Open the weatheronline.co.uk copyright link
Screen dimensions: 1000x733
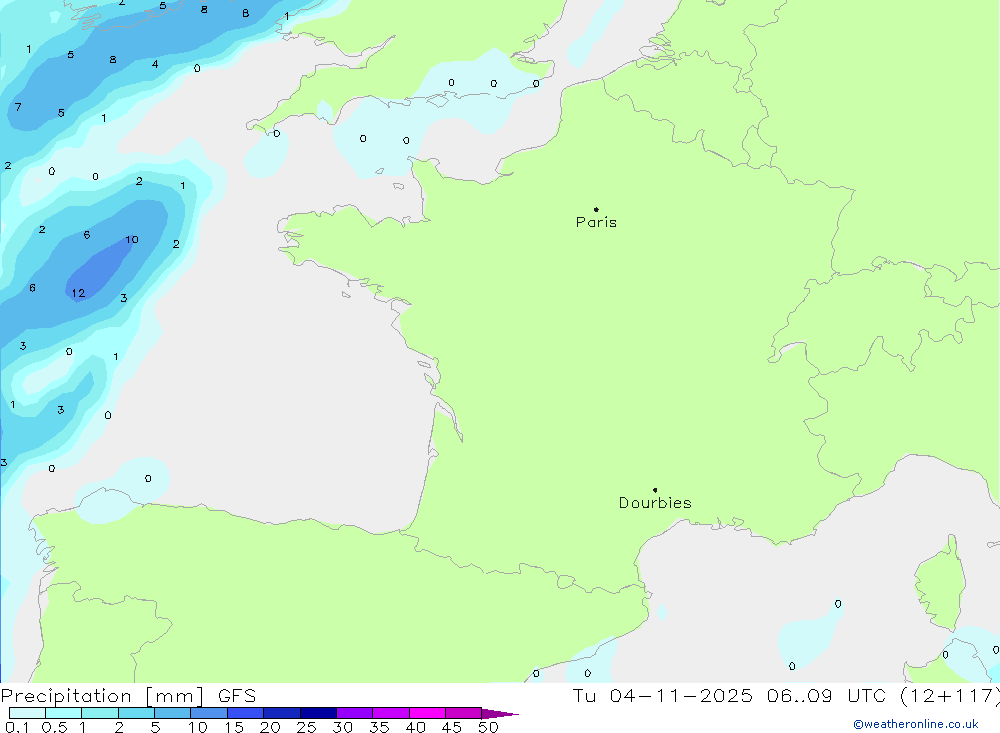click(x=916, y=724)
